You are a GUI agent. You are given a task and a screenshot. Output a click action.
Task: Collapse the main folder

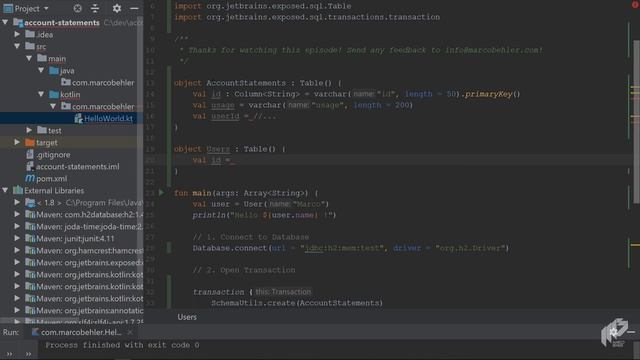click(29, 58)
